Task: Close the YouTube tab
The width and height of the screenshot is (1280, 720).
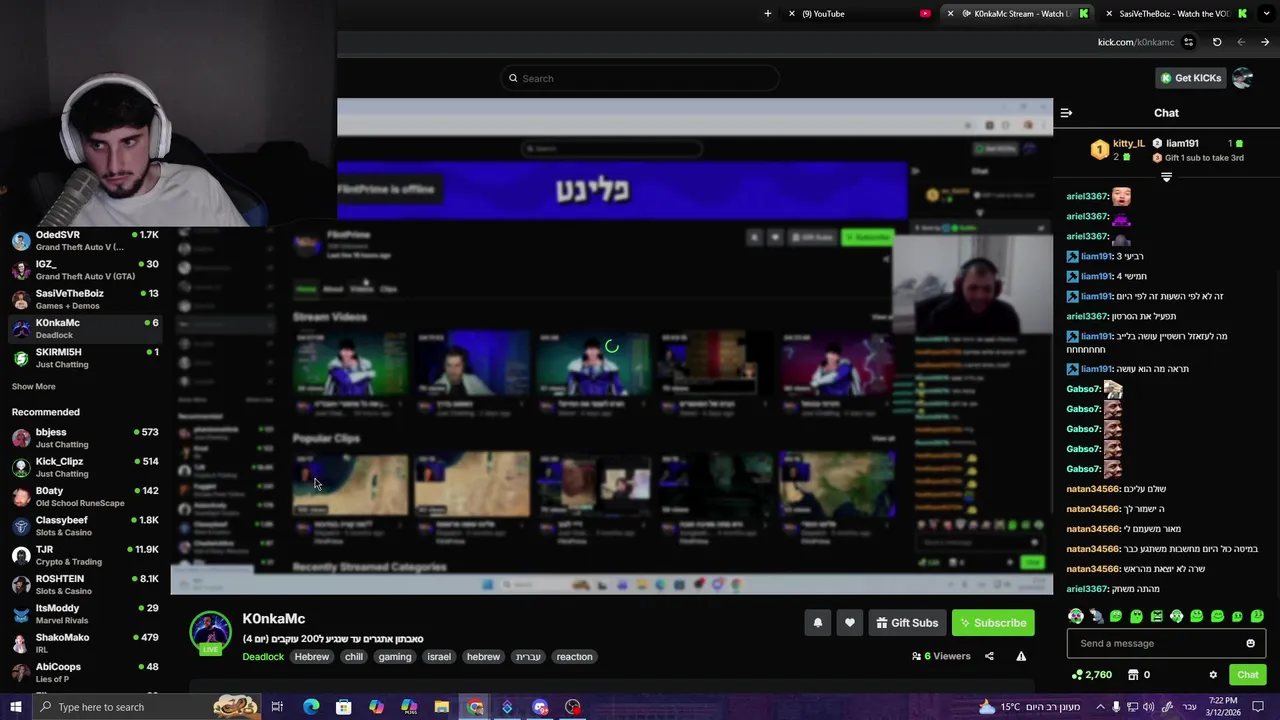Action: click(793, 13)
